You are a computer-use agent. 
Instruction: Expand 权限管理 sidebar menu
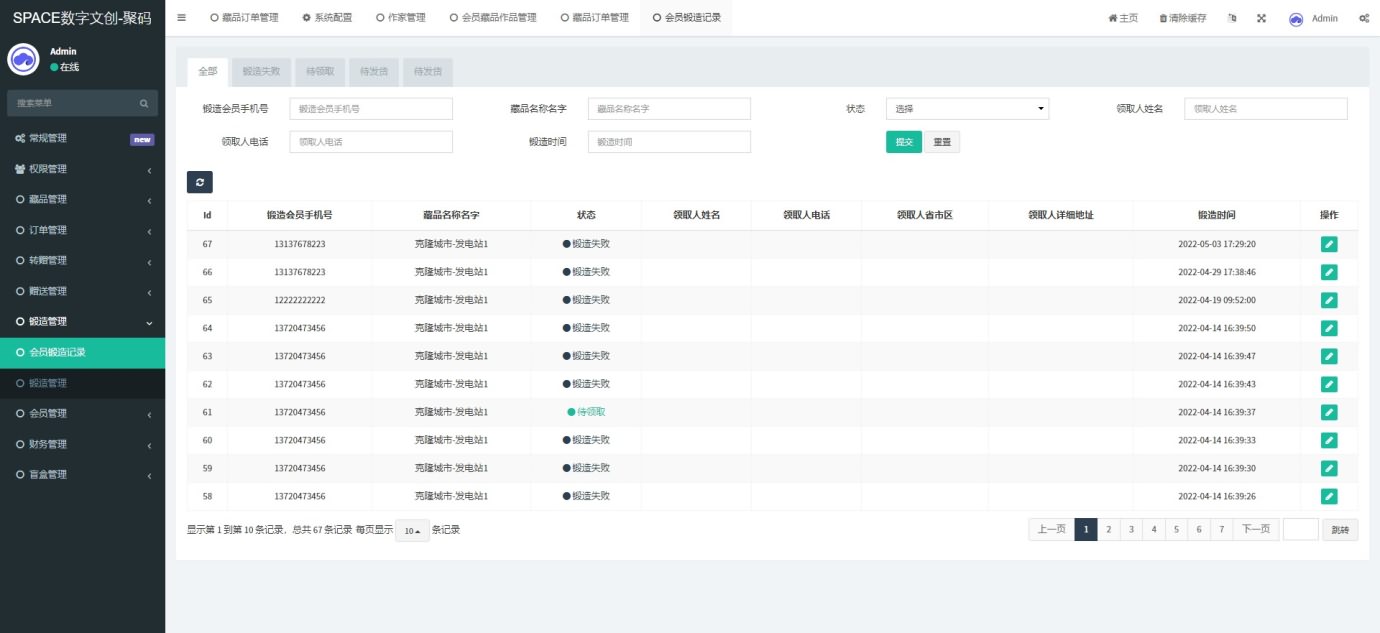tap(82, 169)
